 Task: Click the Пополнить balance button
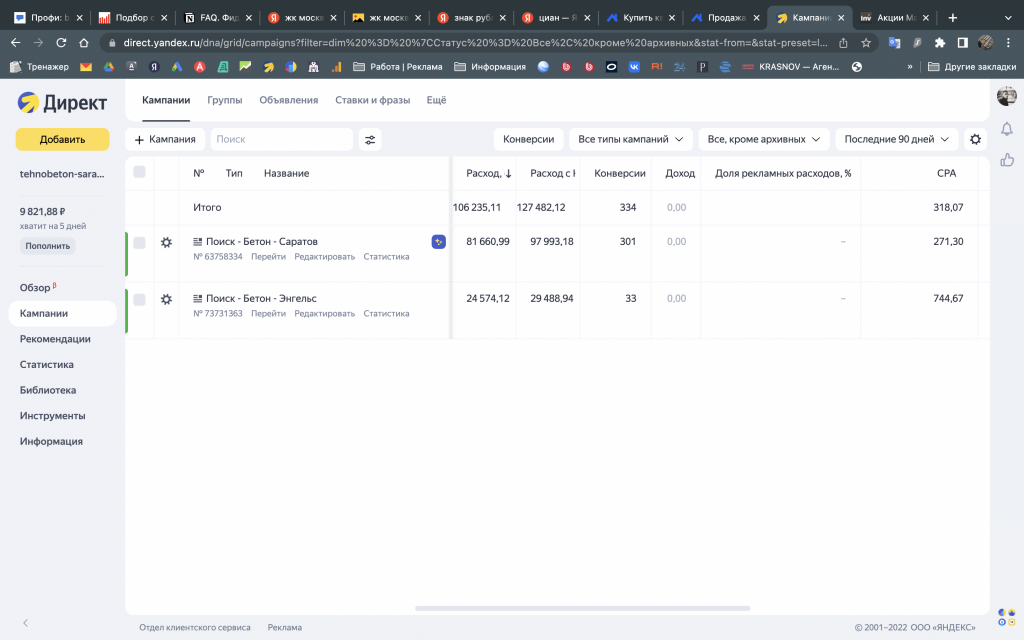click(47, 246)
